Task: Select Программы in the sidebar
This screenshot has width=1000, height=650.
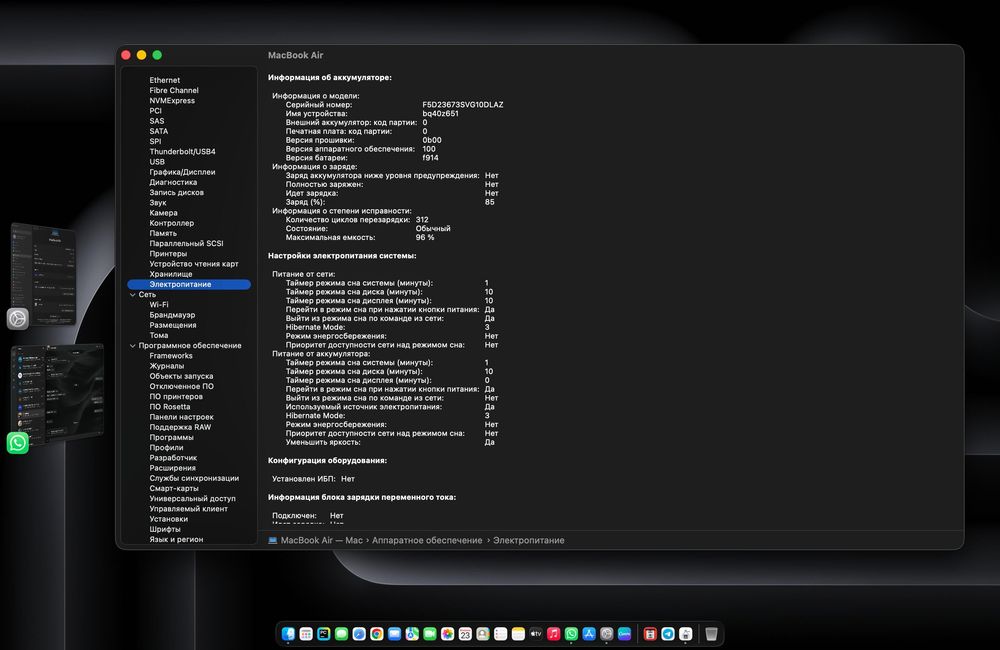Action: (x=172, y=438)
